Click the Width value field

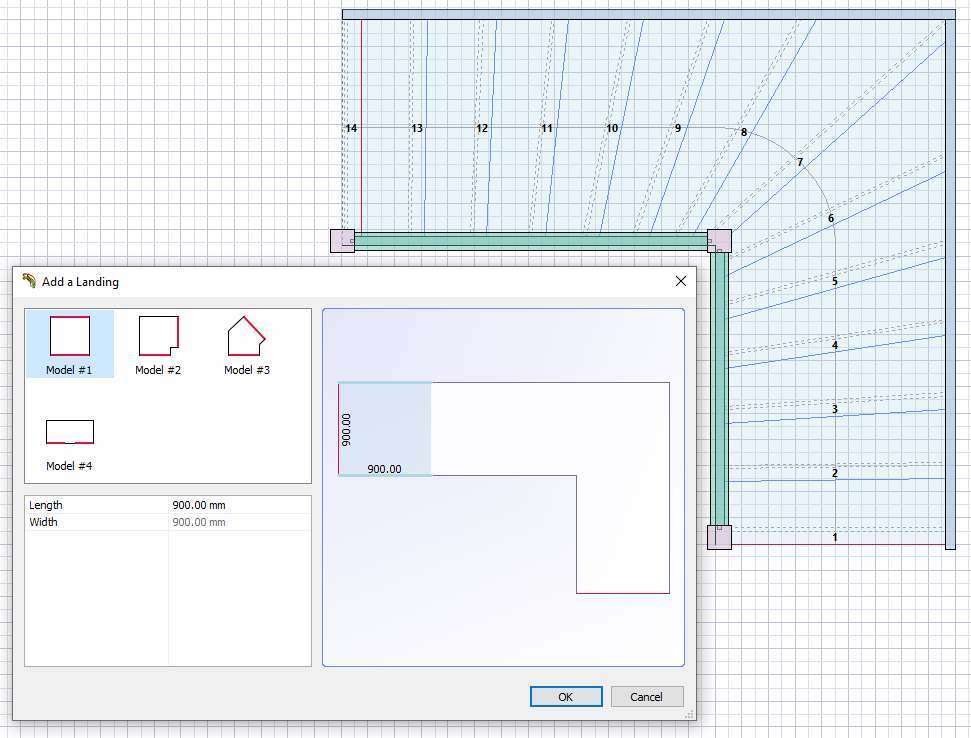[x=239, y=522]
